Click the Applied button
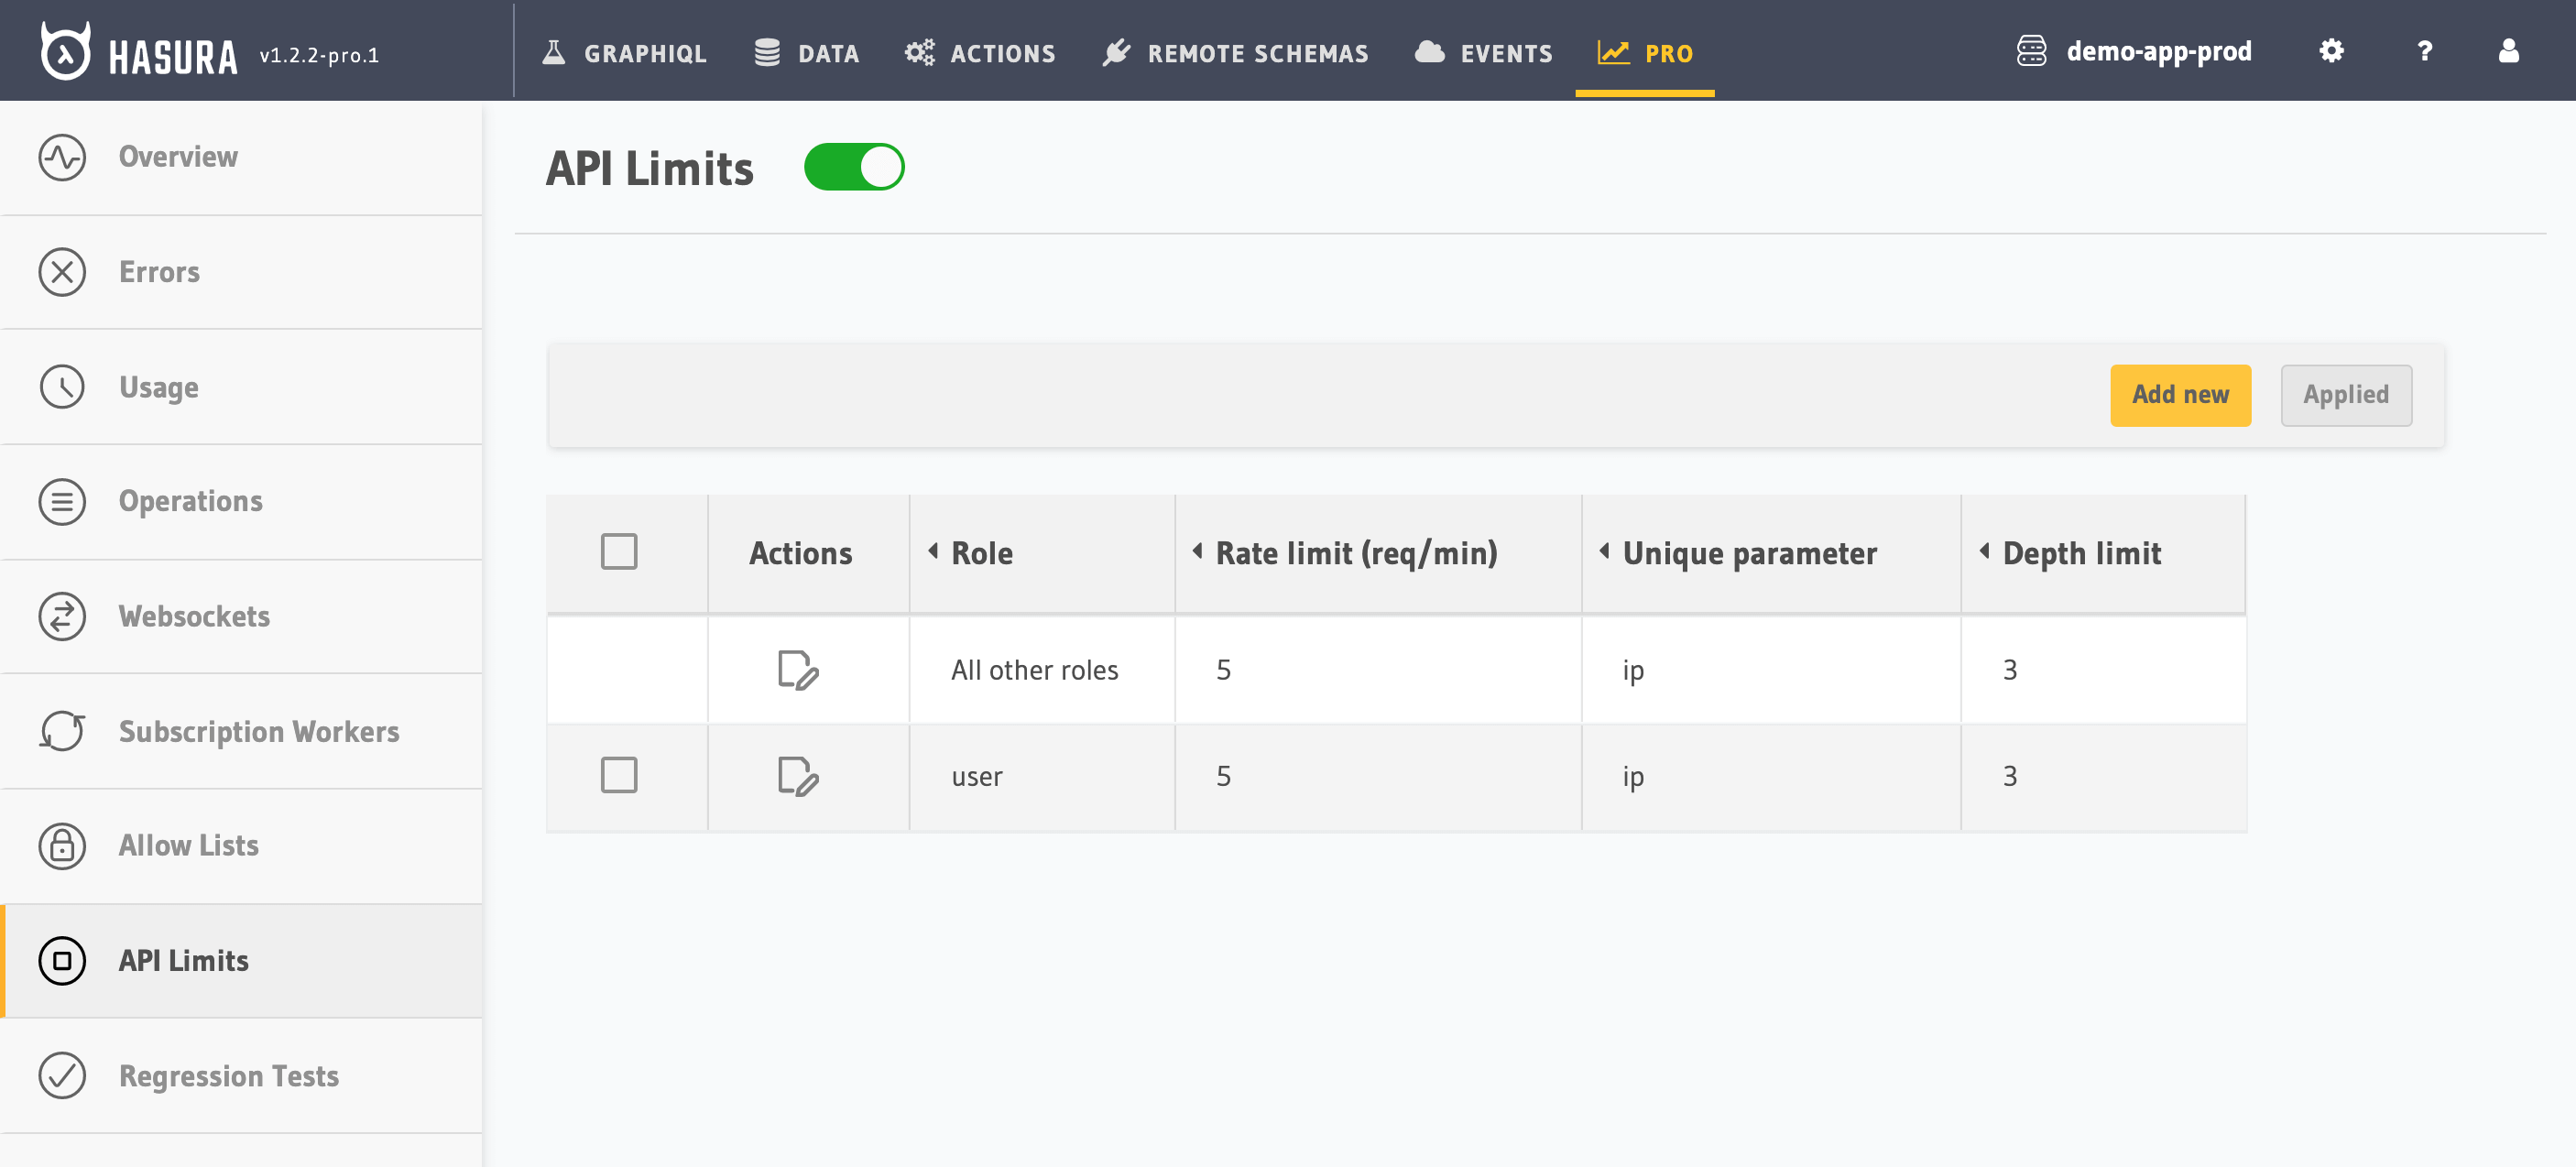This screenshot has width=2576, height=1167. click(2345, 396)
